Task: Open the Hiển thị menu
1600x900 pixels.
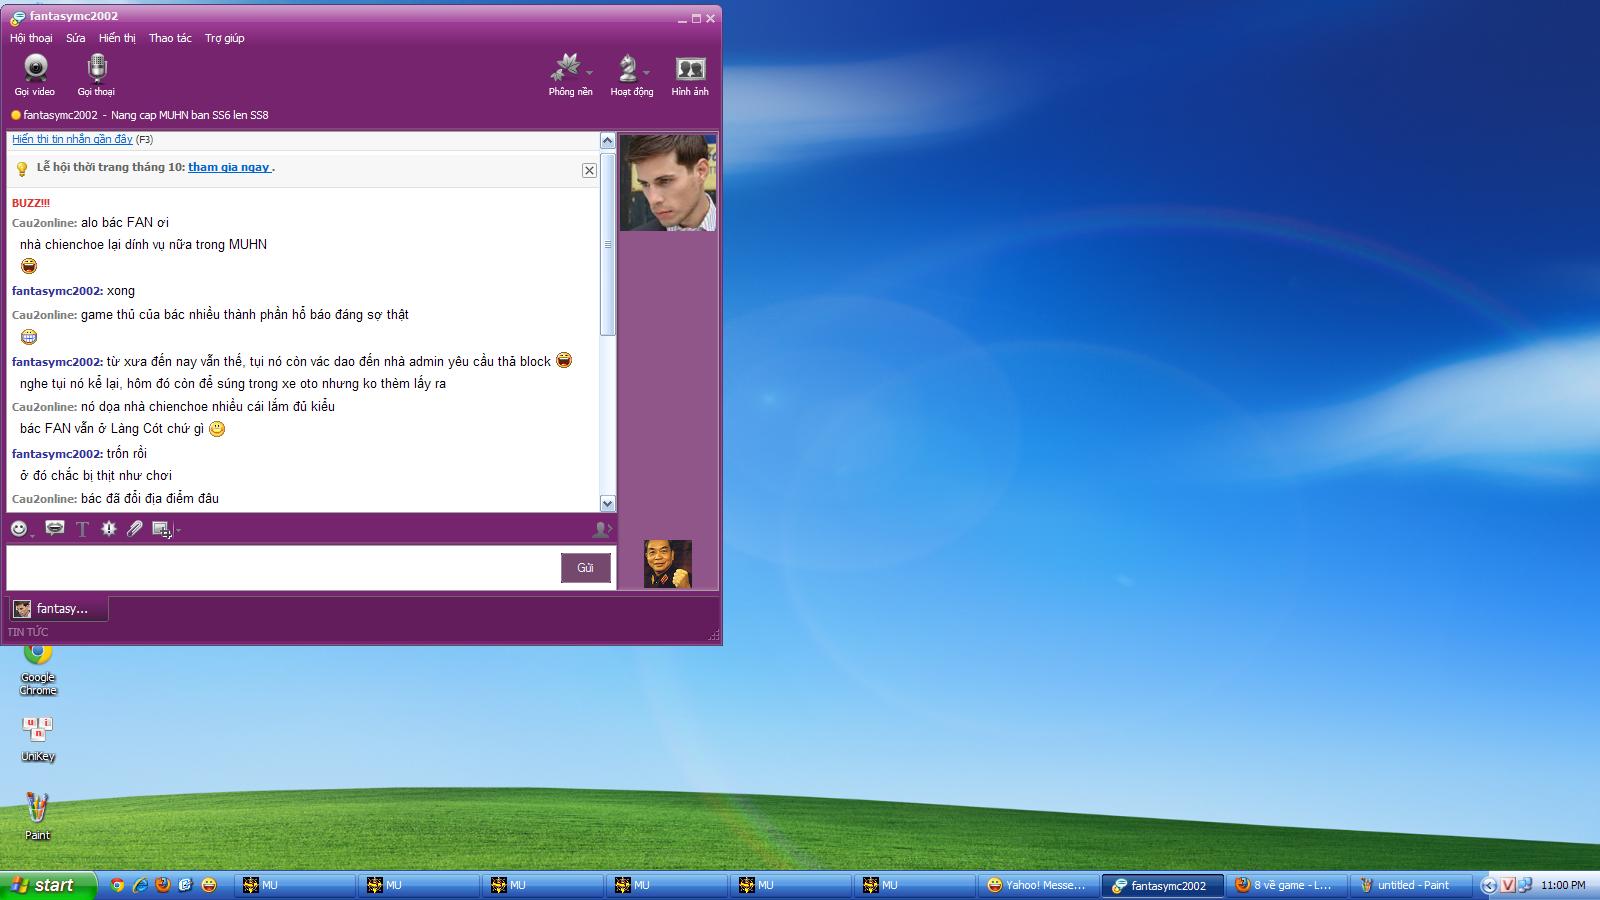Action: pyautogui.click(x=117, y=38)
